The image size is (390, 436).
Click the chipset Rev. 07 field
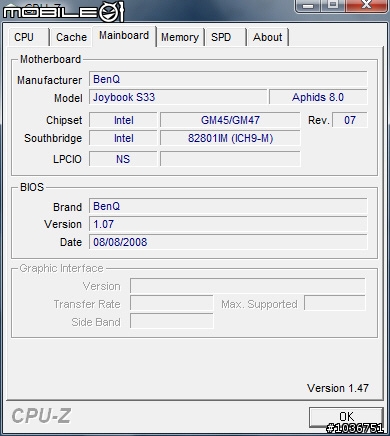click(x=350, y=120)
